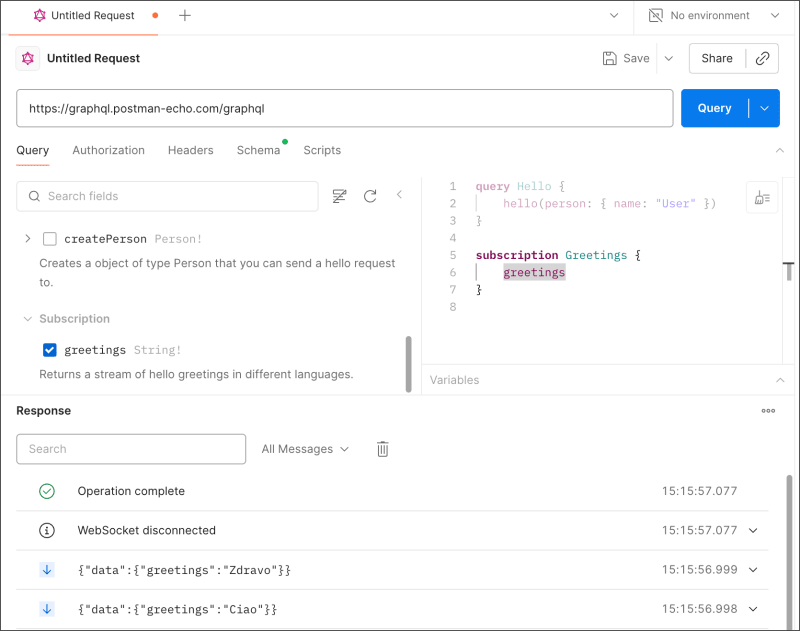Expand the WebSocket disconnected message details
The image size is (800, 631).
coord(753,530)
